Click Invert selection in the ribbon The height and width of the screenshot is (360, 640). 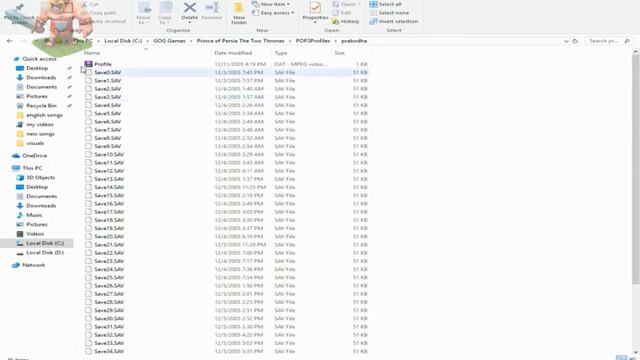click(x=393, y=21)
